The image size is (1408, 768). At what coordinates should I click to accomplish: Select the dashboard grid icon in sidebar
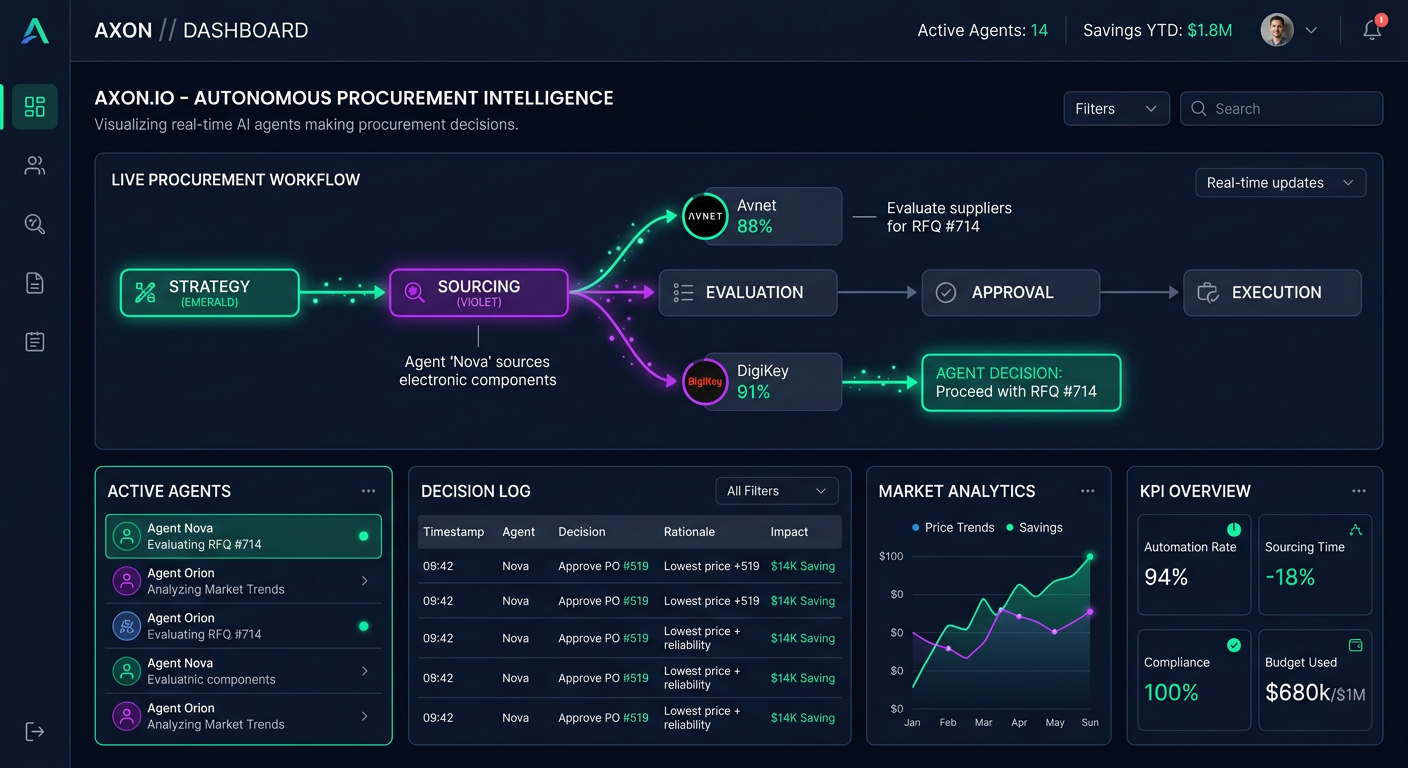point(34,107)
